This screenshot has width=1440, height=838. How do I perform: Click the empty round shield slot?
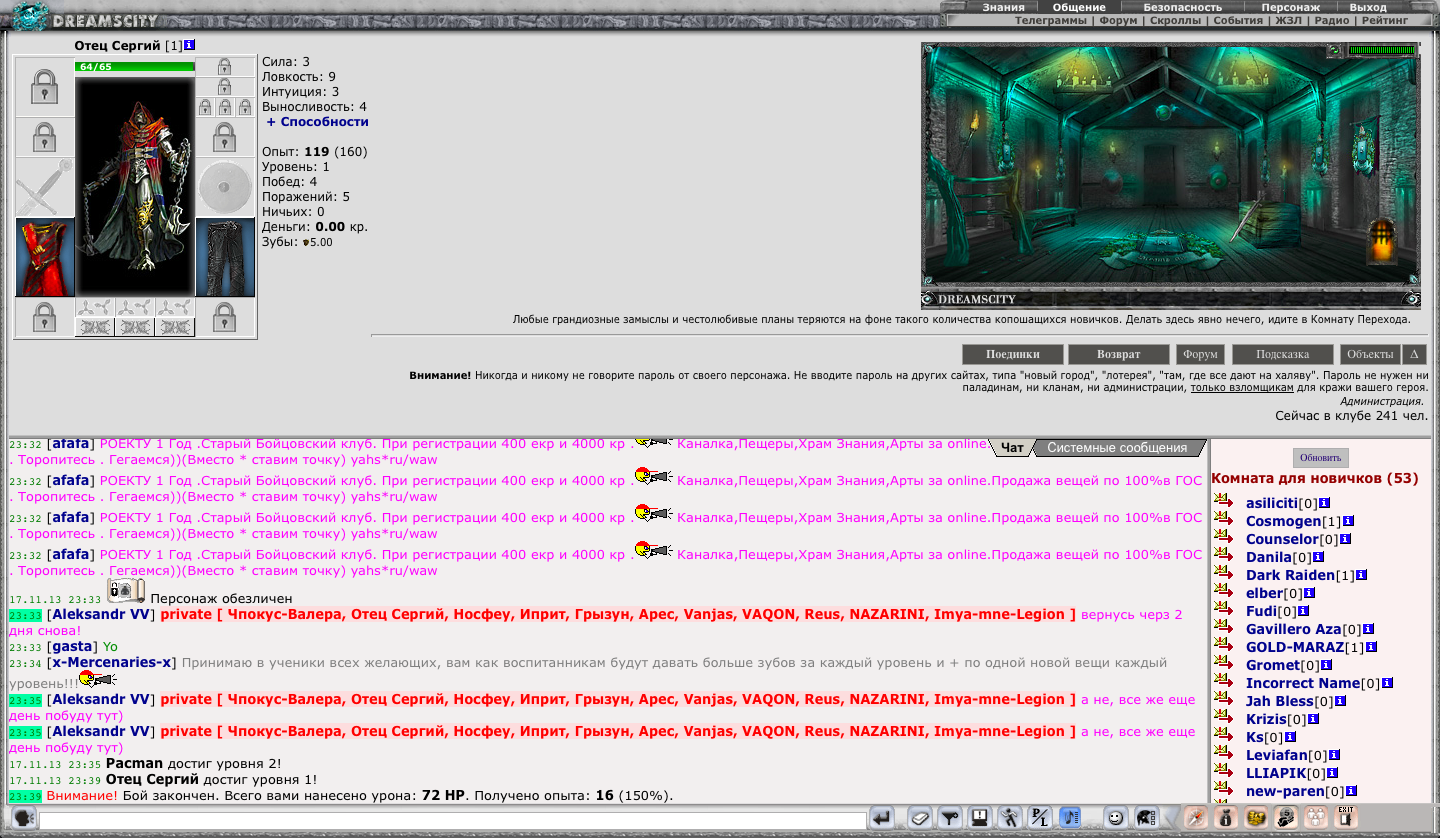click(225, 187)
